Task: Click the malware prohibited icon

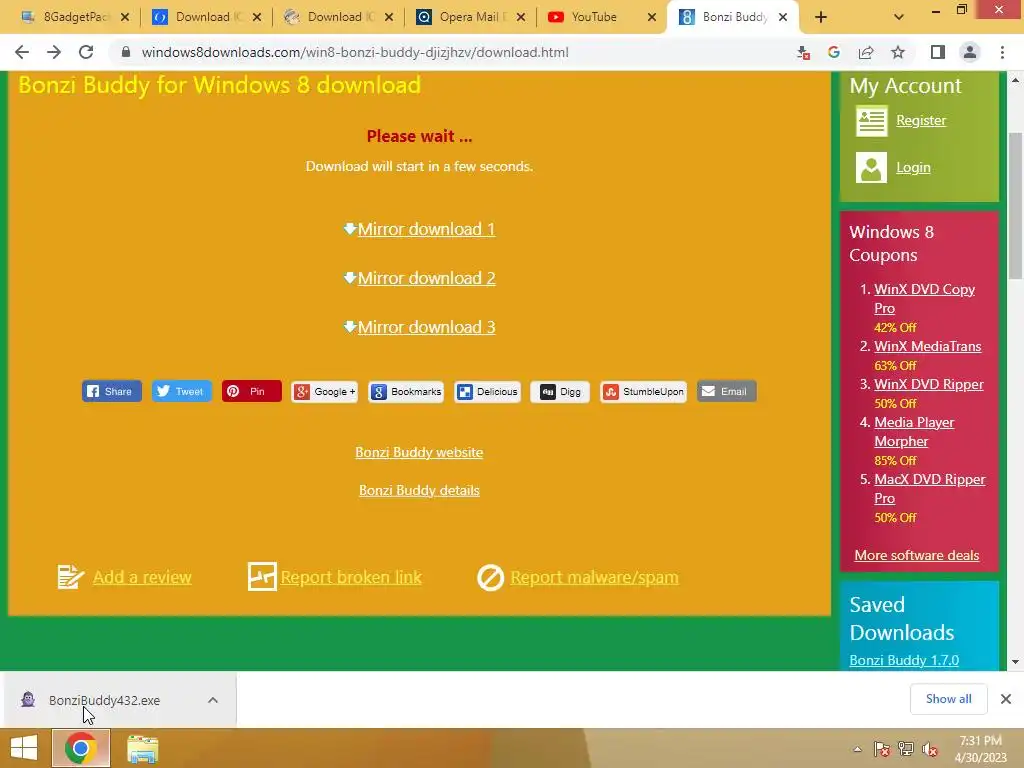Action: [x=490, y=577]
